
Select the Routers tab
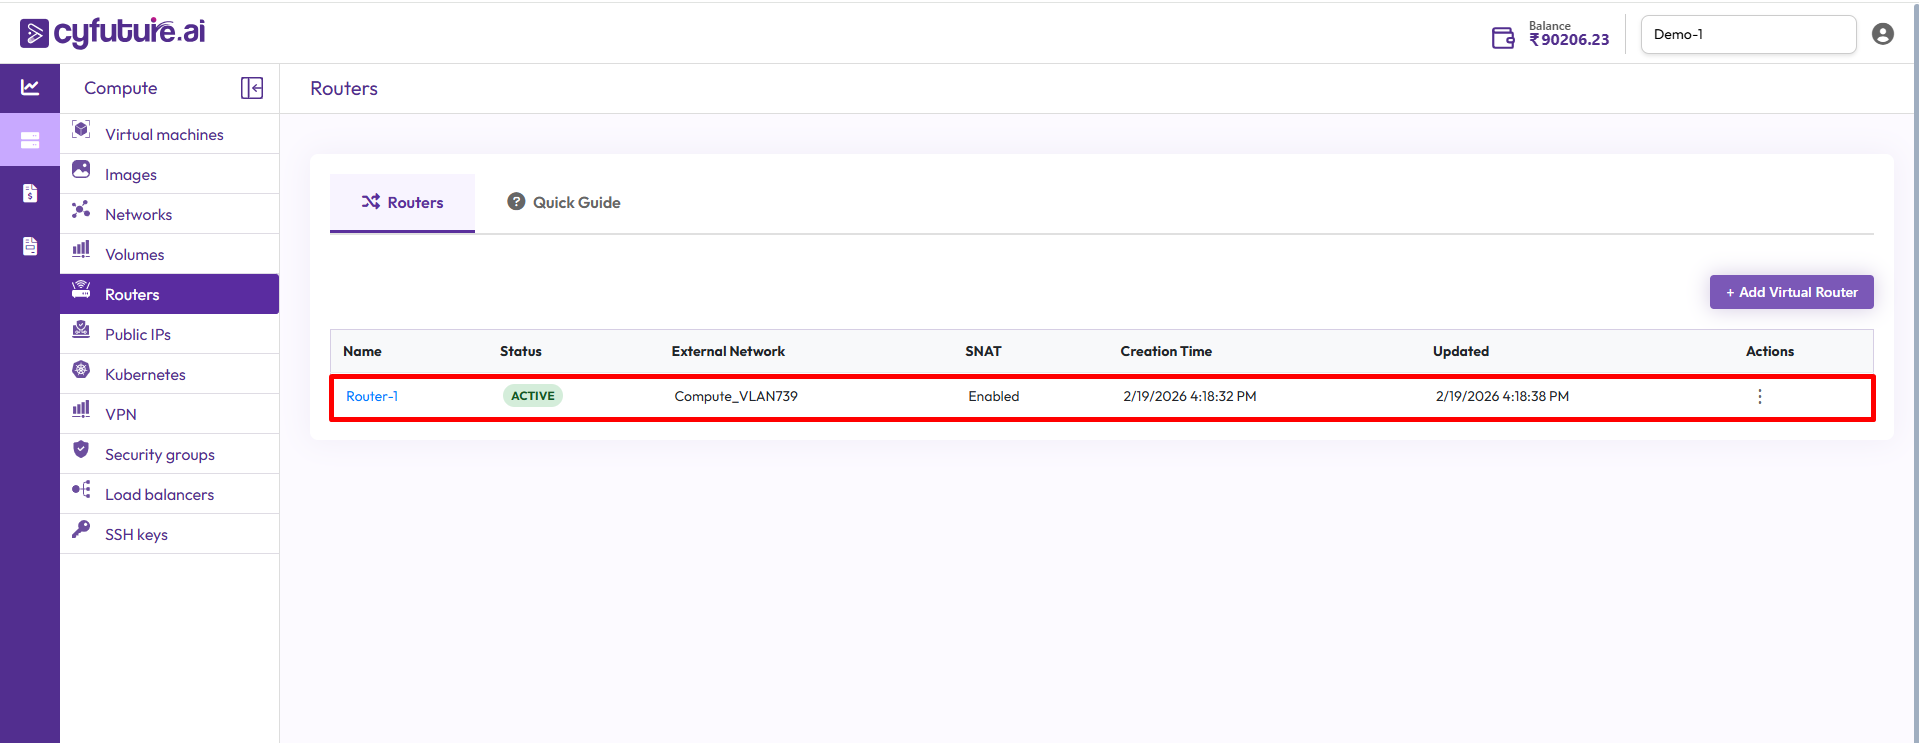click(x=402, y=202)
